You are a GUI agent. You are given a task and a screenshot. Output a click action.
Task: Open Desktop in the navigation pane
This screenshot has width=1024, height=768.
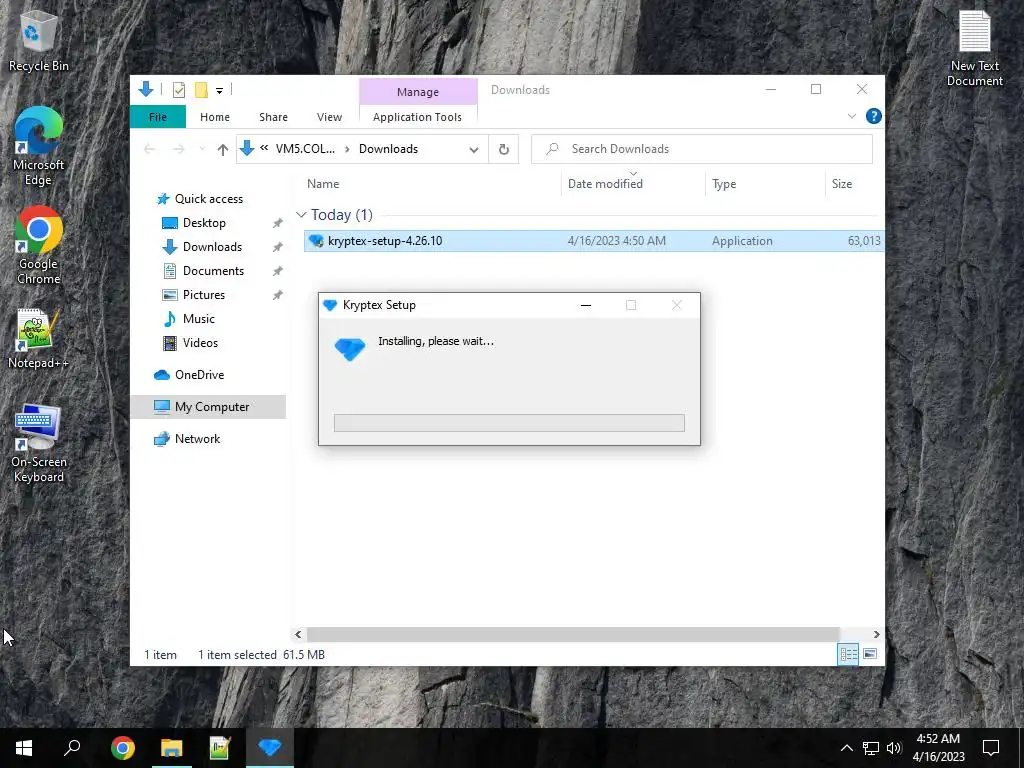point(204,223)
